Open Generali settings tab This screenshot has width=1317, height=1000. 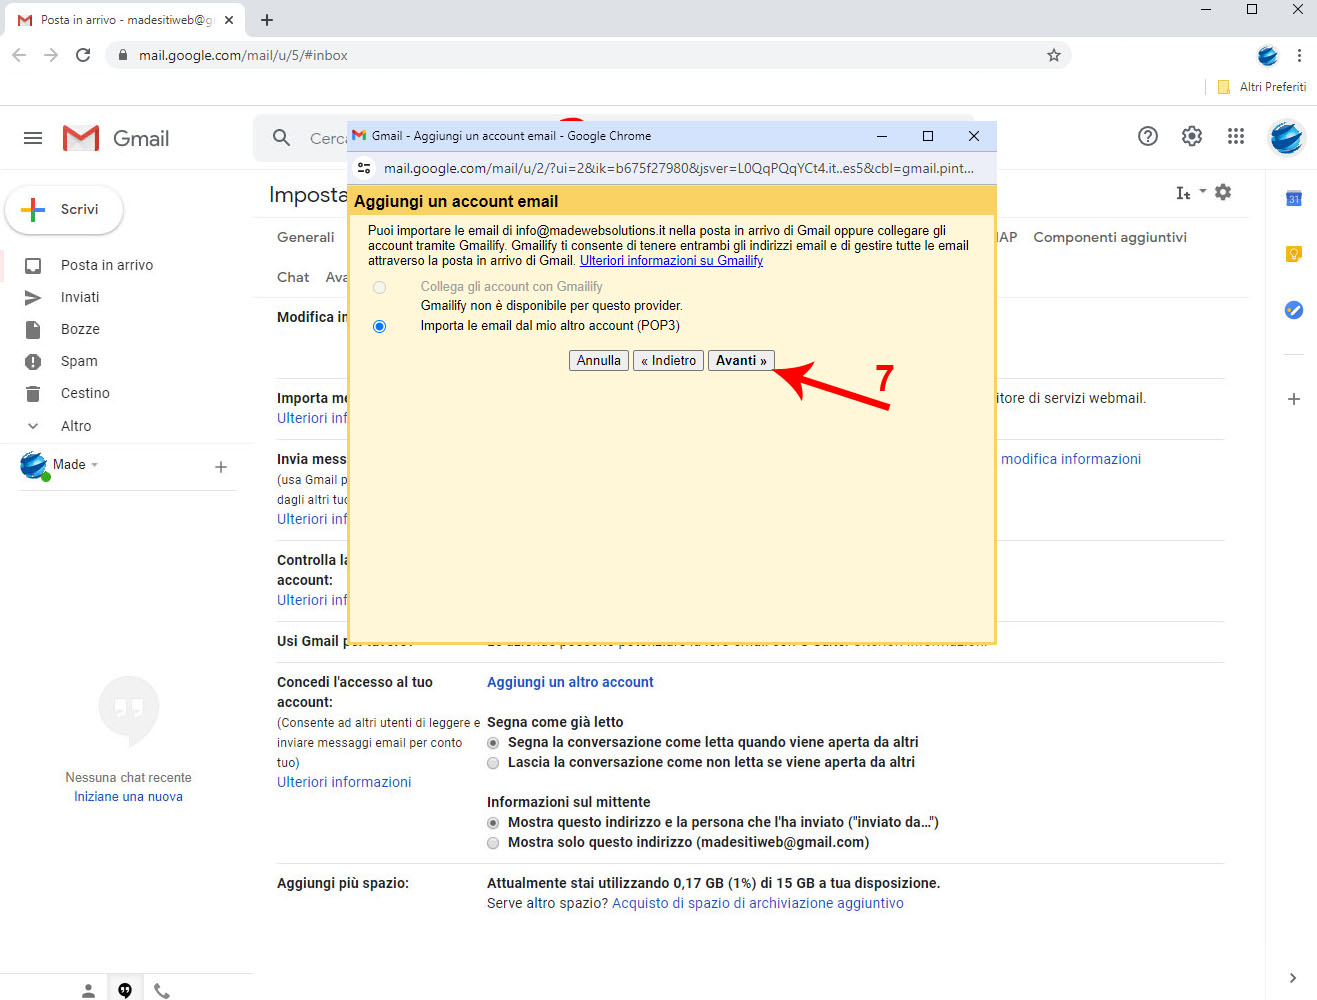pos(306,237)
